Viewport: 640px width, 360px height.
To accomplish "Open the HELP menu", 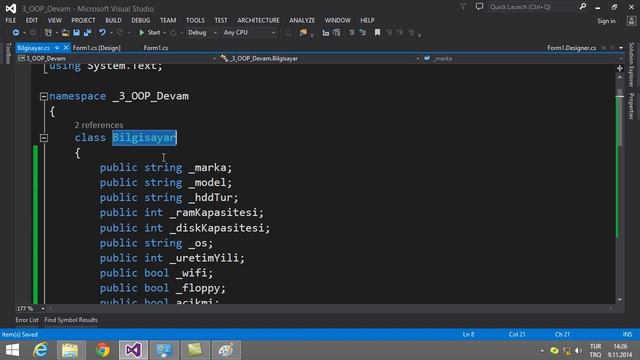I will pos(367,20).
